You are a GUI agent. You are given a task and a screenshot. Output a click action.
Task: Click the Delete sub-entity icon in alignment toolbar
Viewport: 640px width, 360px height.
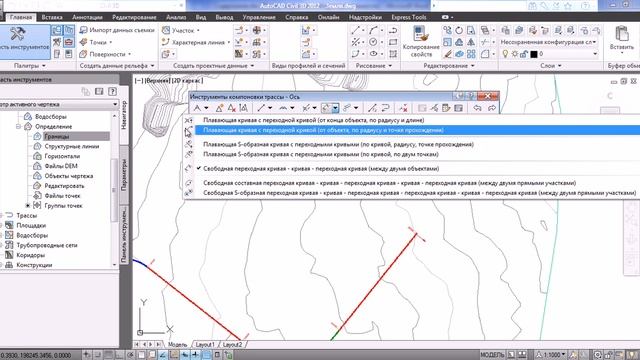coord(403,108)
